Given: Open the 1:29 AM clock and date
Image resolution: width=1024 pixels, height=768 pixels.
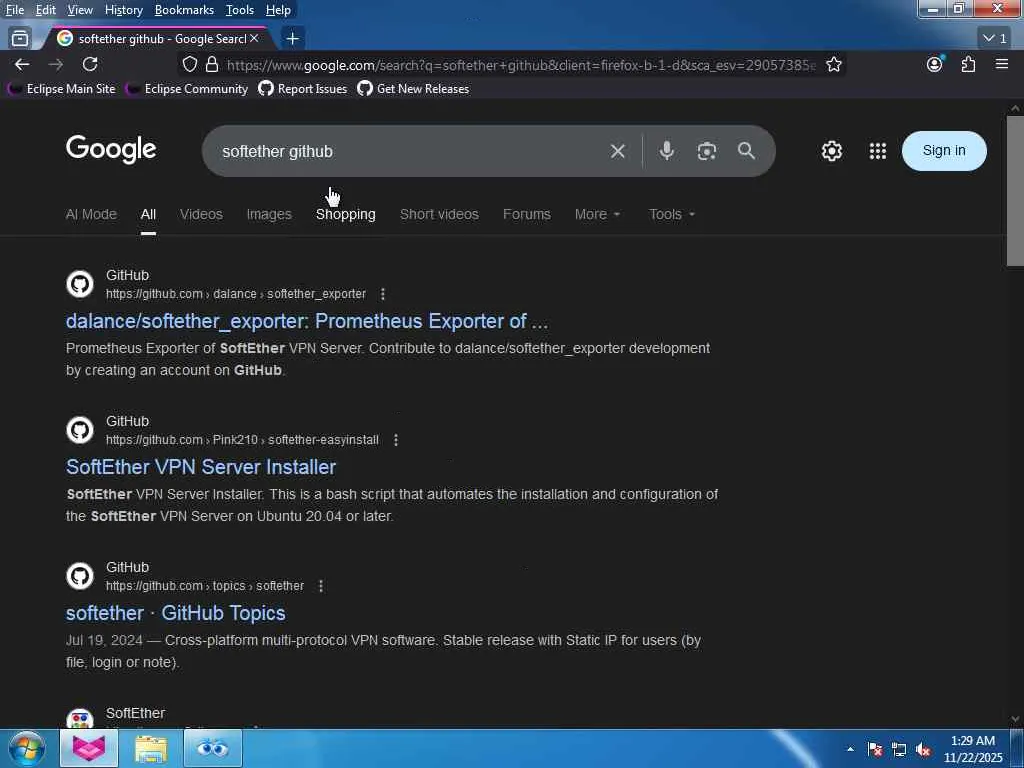Looking at the screenshot, I should tap(973, 749).
